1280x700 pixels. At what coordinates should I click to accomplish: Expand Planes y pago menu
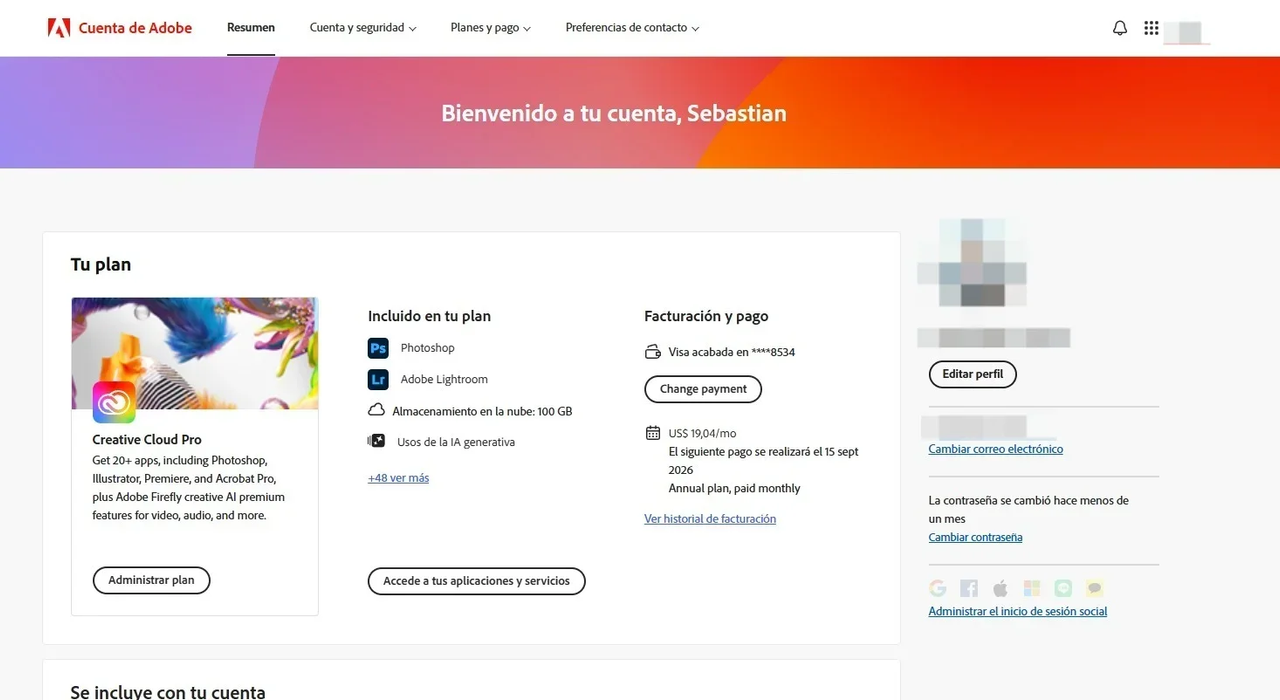click(x=491, y=28)
